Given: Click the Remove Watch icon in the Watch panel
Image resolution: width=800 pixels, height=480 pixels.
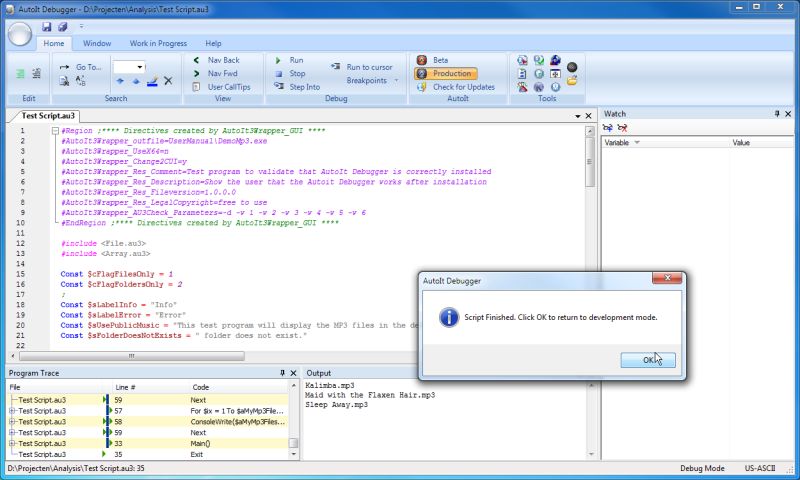Looking at the screenshot, I should coord(622,128).
